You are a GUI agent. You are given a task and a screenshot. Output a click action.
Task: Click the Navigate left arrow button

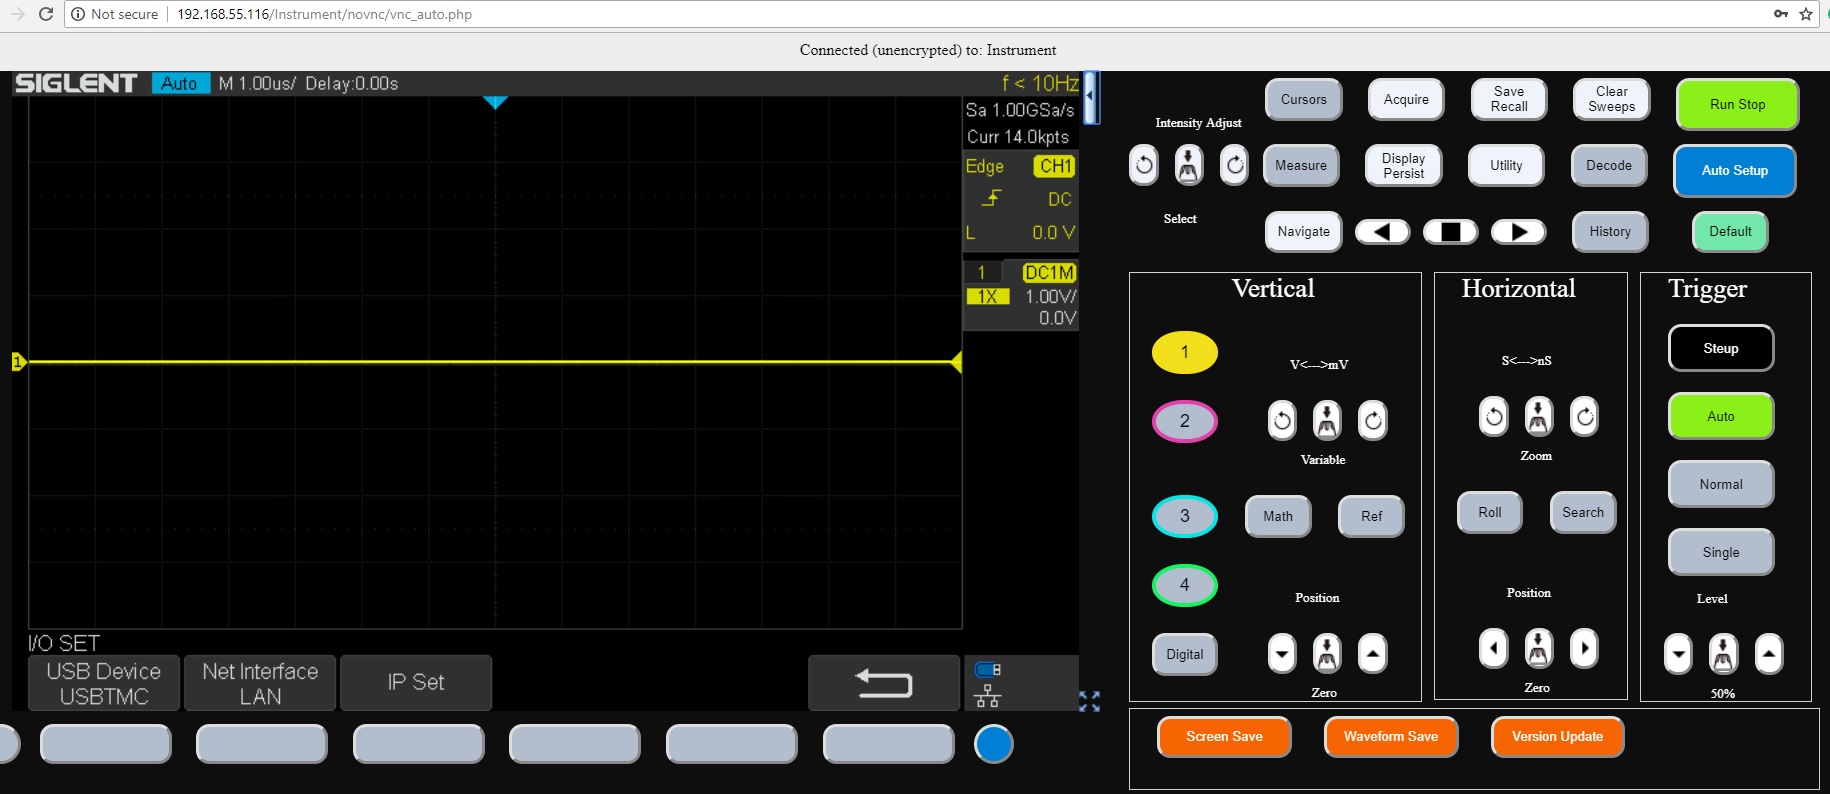click(1381, 232)
